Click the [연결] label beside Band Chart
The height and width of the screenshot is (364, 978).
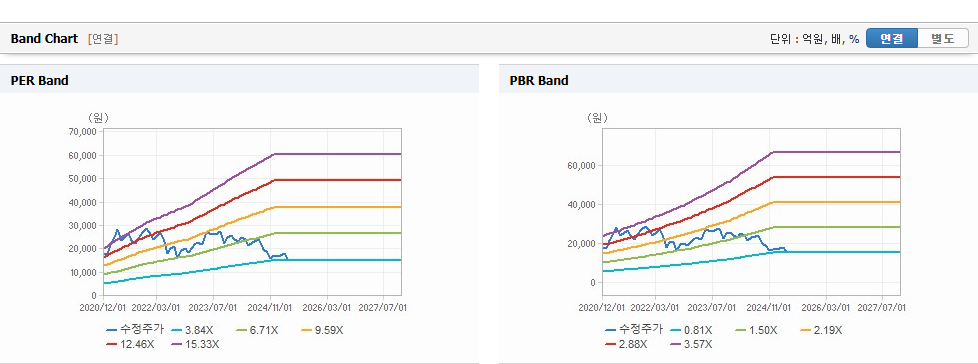pyautogui.click(x=103, y=39)
